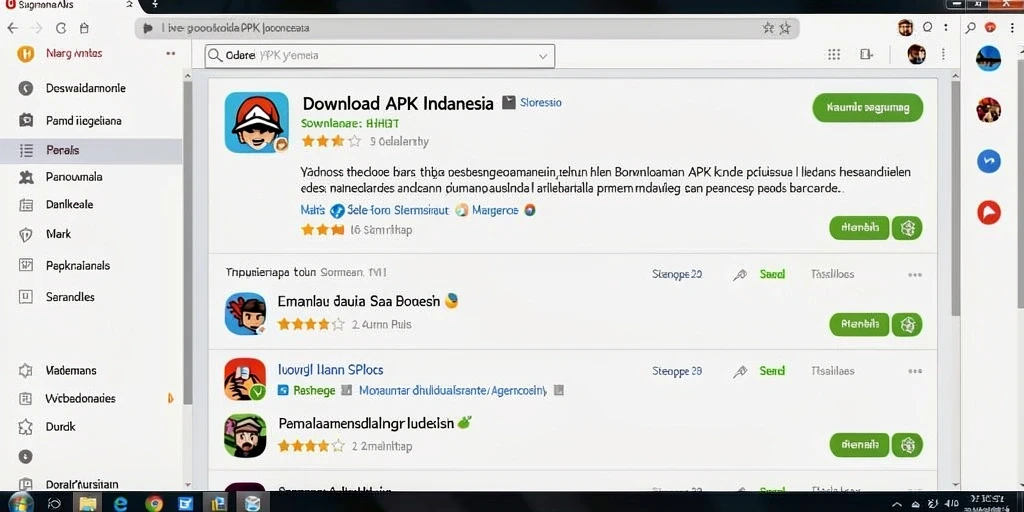Open the Pemalaamensdlaingr ludelsln app
1024x512 pixels.
tap(366, 423)
